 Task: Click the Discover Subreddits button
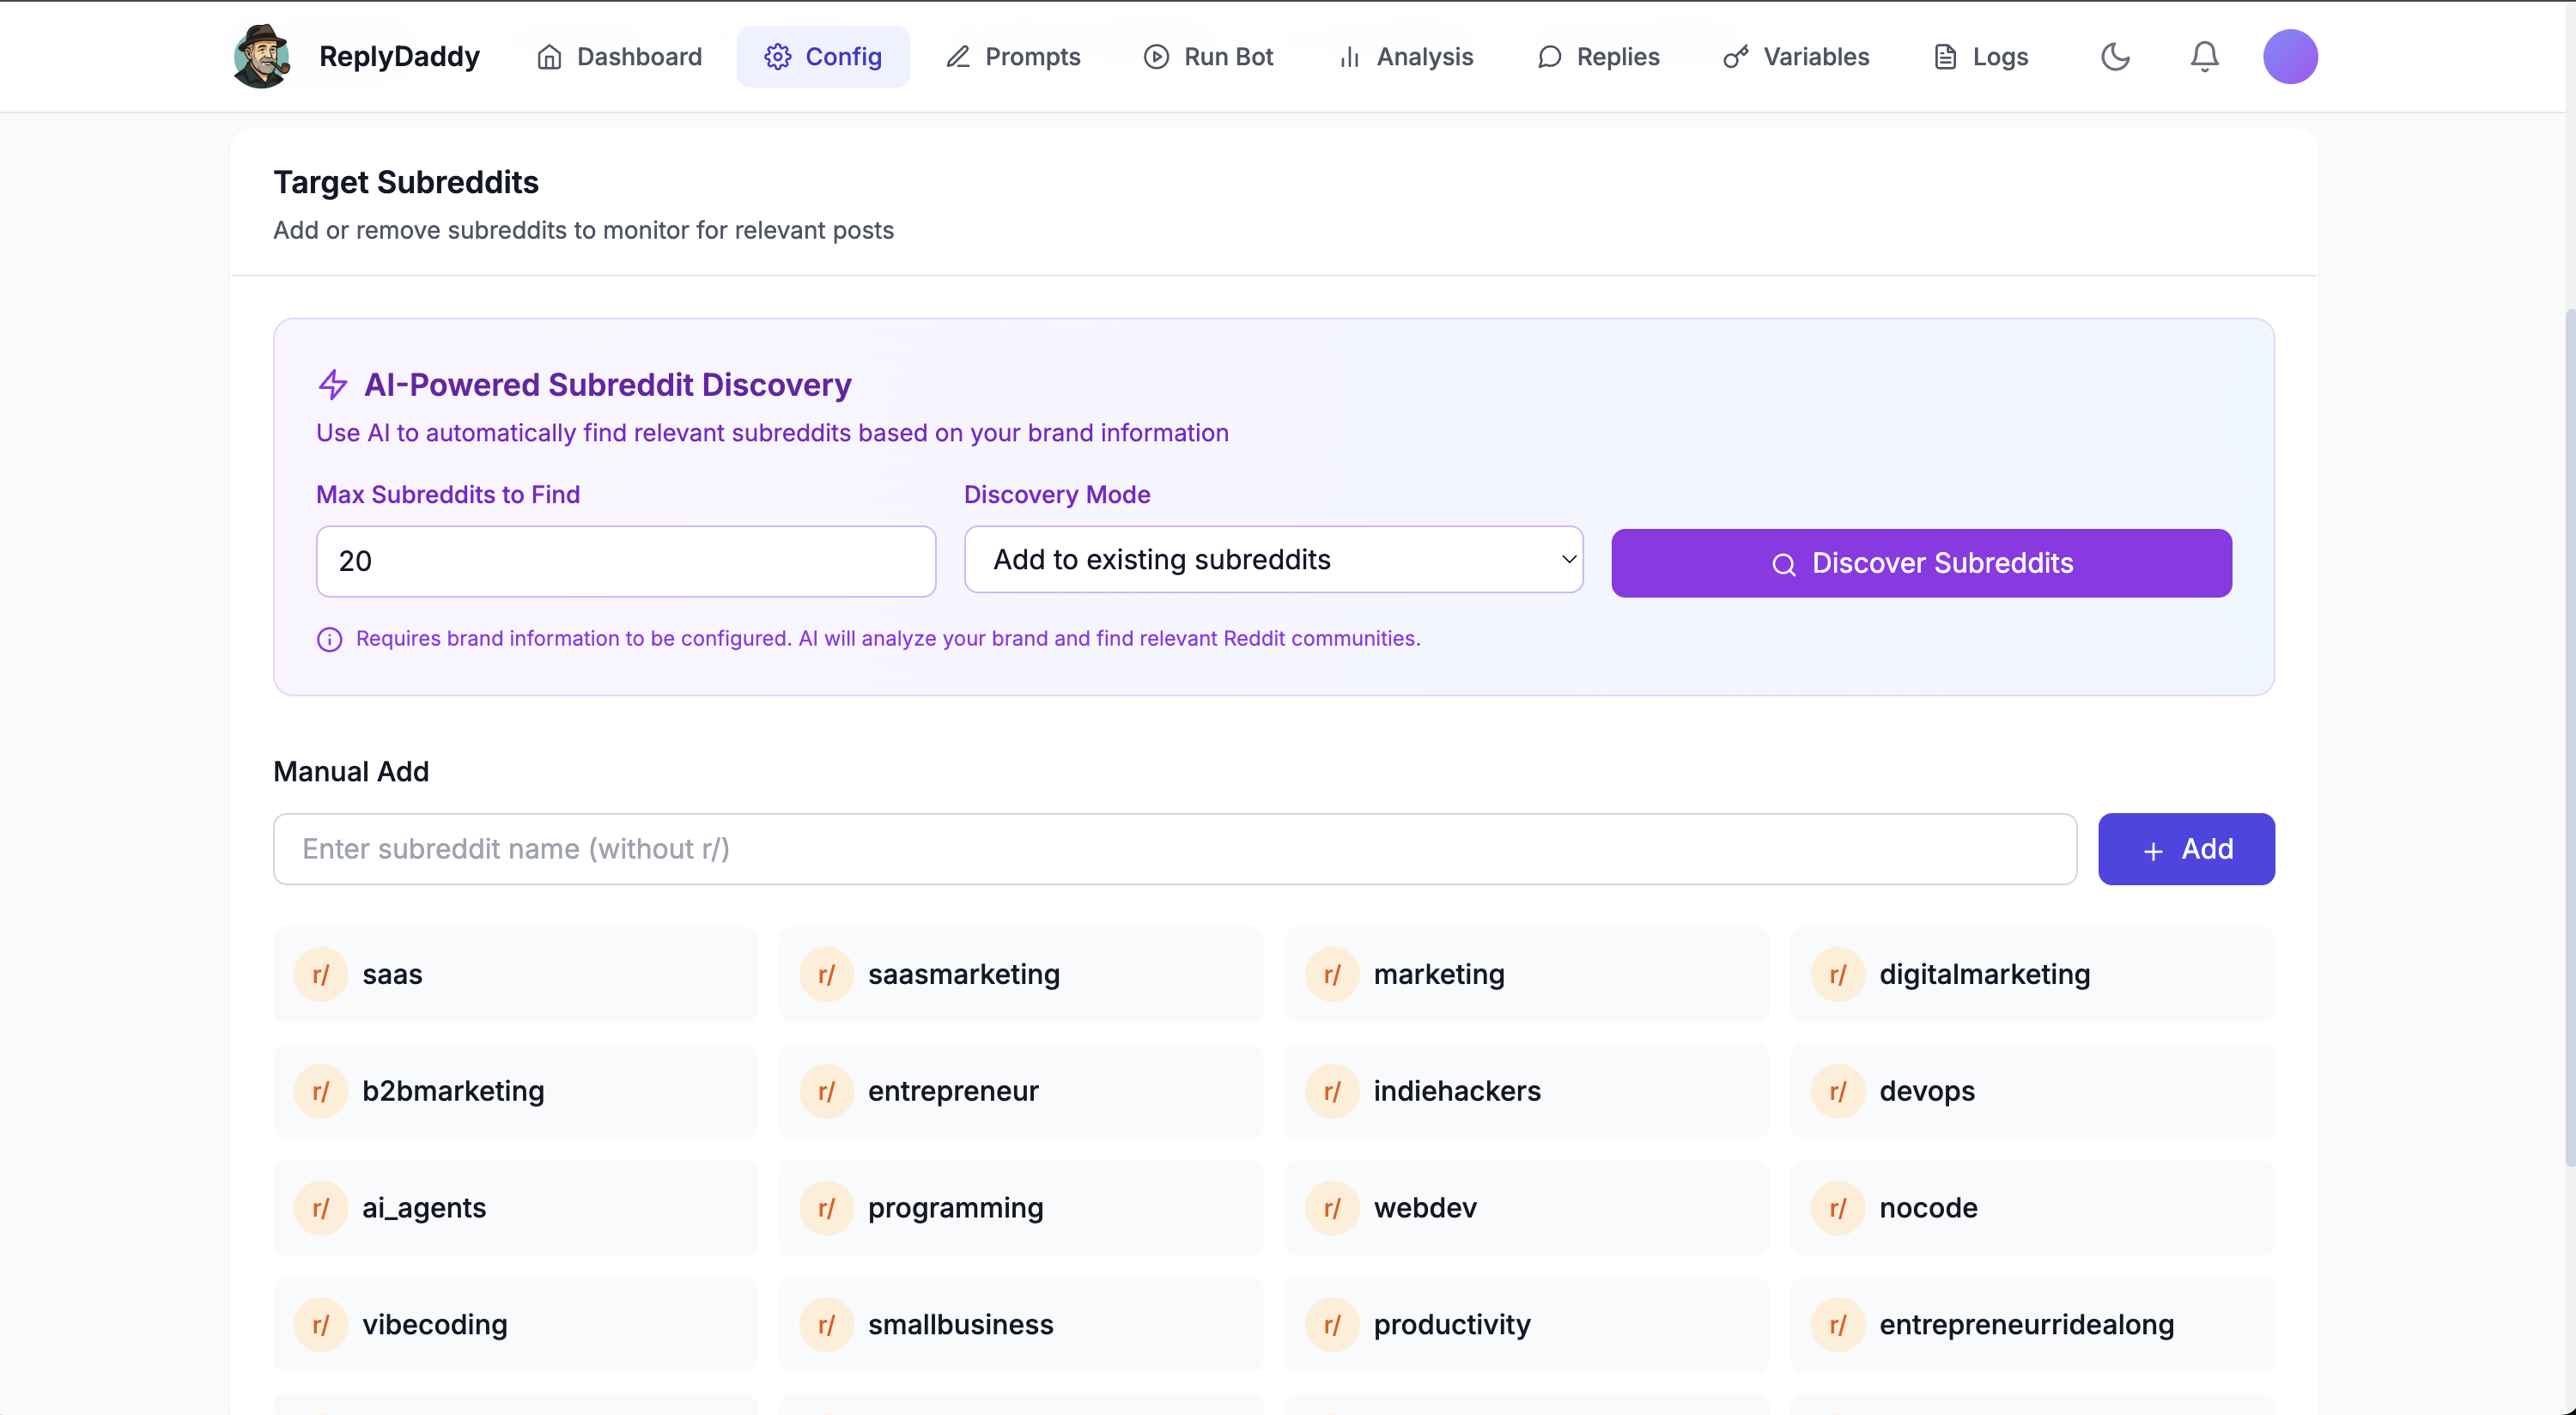1921,563
